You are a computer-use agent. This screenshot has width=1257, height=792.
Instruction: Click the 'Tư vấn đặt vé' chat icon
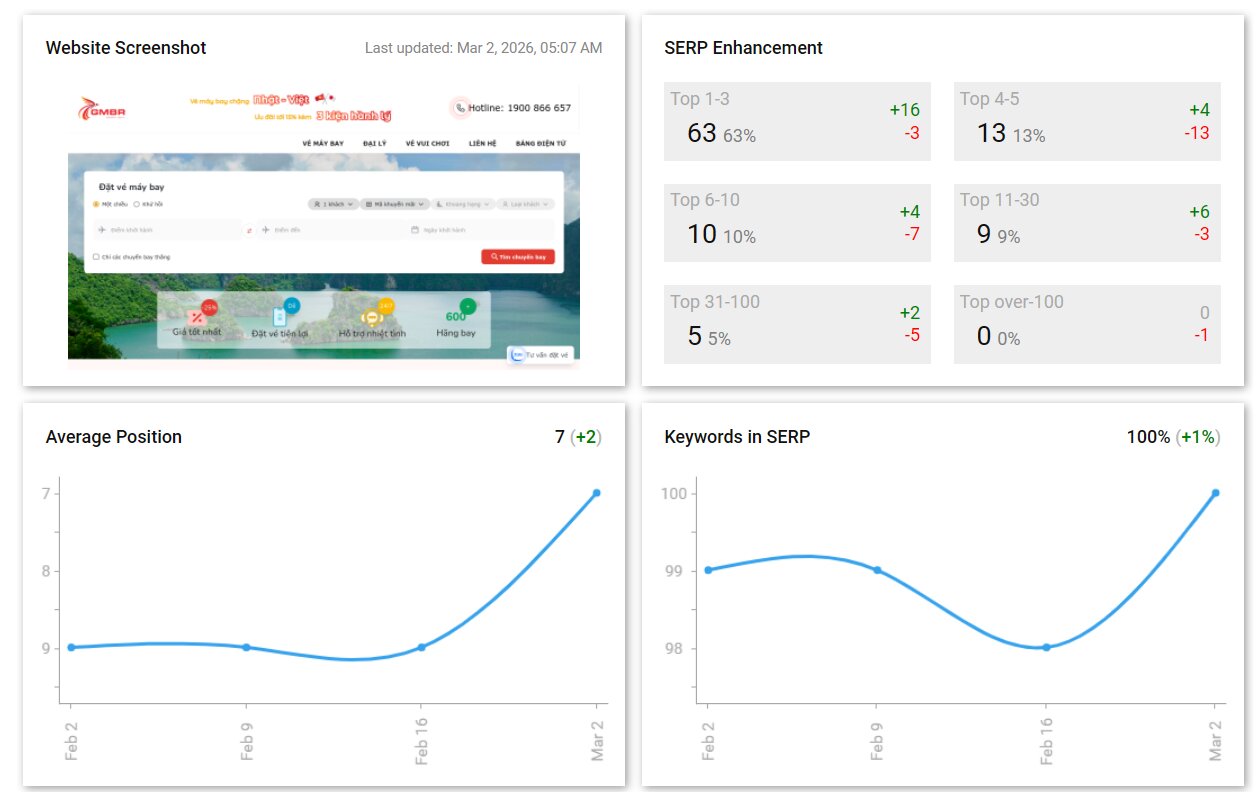pyautogui.click(x=517, y=354)
